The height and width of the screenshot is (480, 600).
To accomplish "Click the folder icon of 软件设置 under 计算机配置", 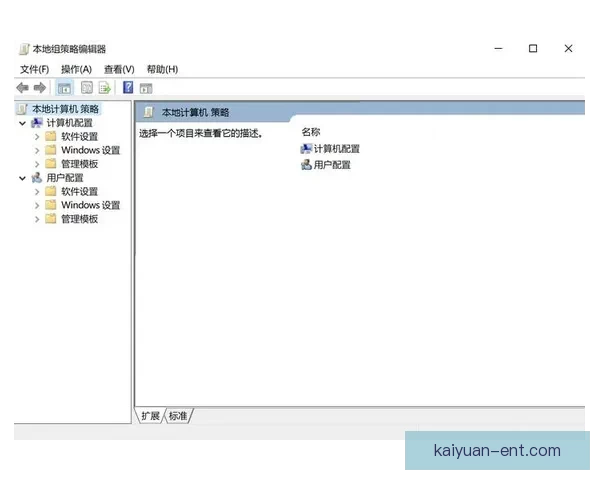I will pyautogui.click(x=51, y=136).
